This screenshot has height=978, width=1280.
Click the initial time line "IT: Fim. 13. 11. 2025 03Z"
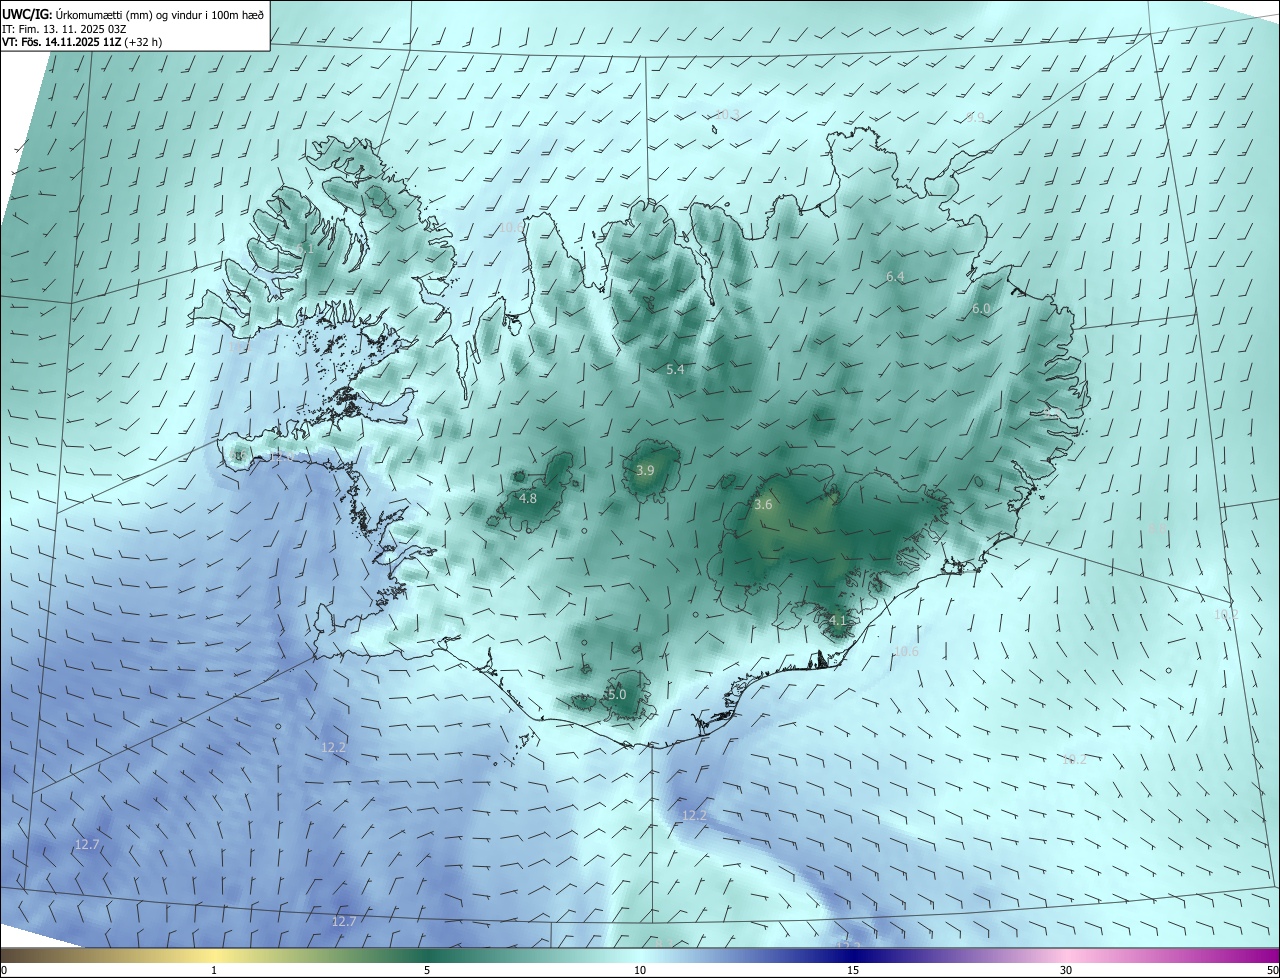click(x=63, y=29)
